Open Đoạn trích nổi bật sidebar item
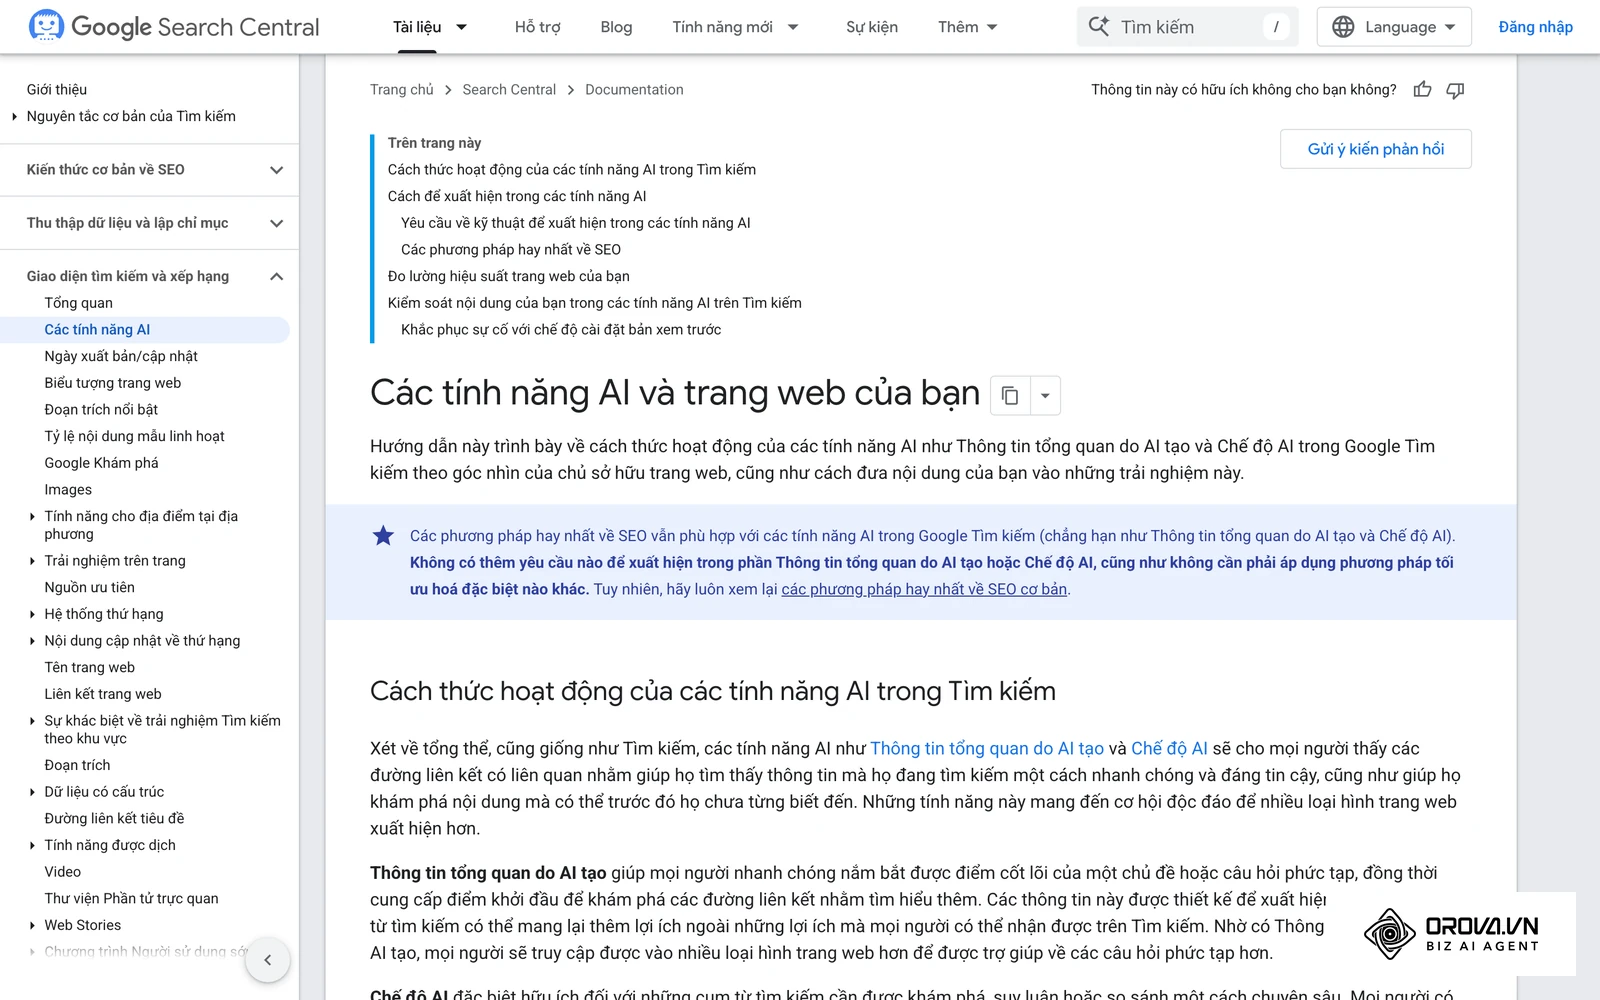Image resolution: width=1600 pixels, height=1000 pixels. click(x=101, y=409)
